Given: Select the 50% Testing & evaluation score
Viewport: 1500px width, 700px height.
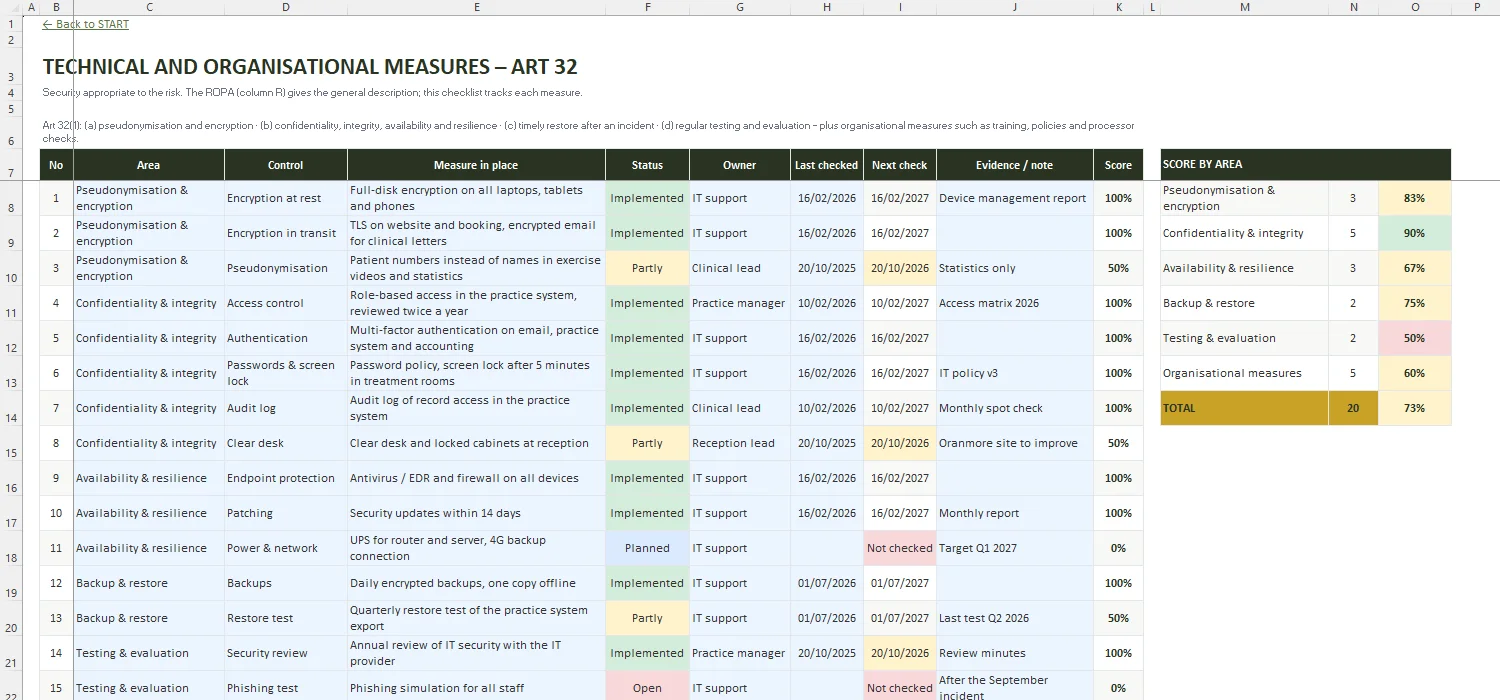Looking at the screenshot, I should pos(1414,338).
